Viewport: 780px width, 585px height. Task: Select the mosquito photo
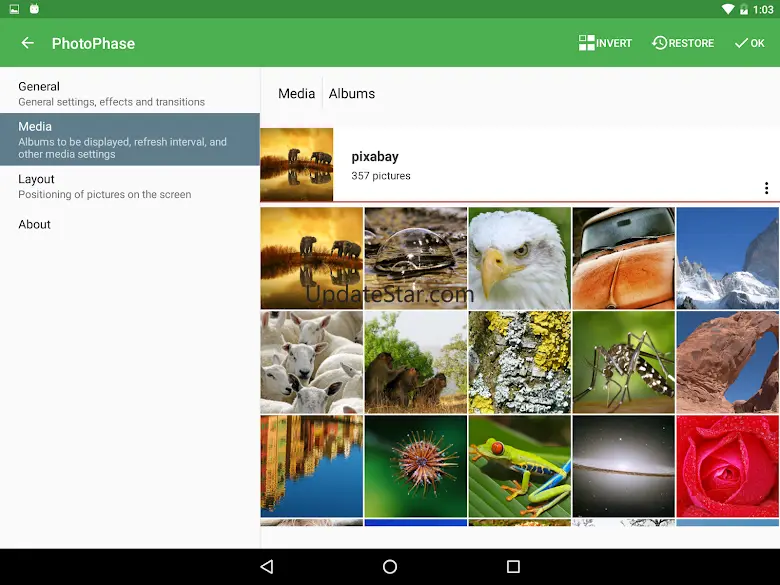click(623, 362)
